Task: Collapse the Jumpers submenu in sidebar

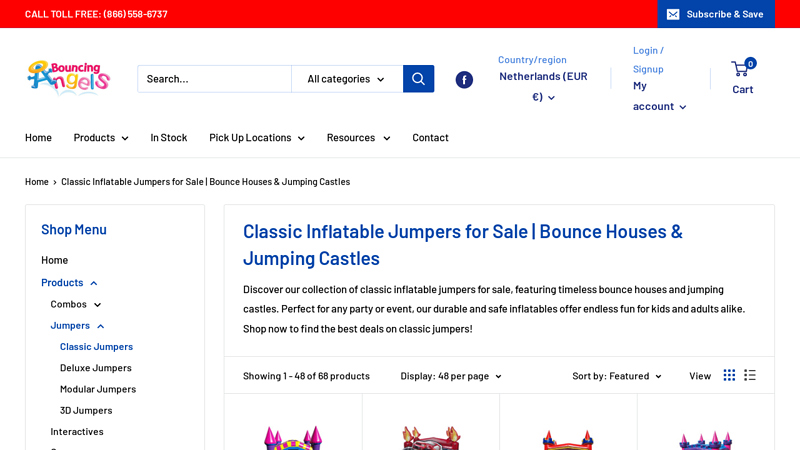Action: (77, 326)
